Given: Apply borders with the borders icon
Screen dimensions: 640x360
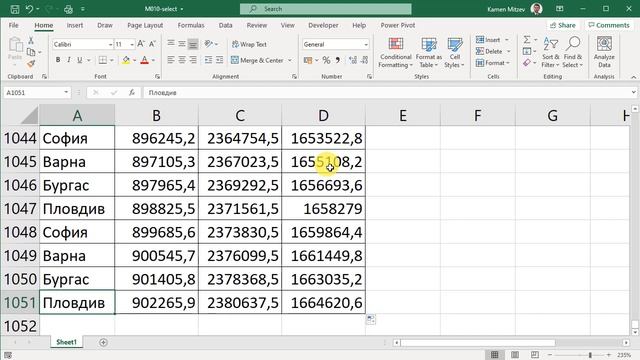Looking at the screenshot, I should coord(103,60).
